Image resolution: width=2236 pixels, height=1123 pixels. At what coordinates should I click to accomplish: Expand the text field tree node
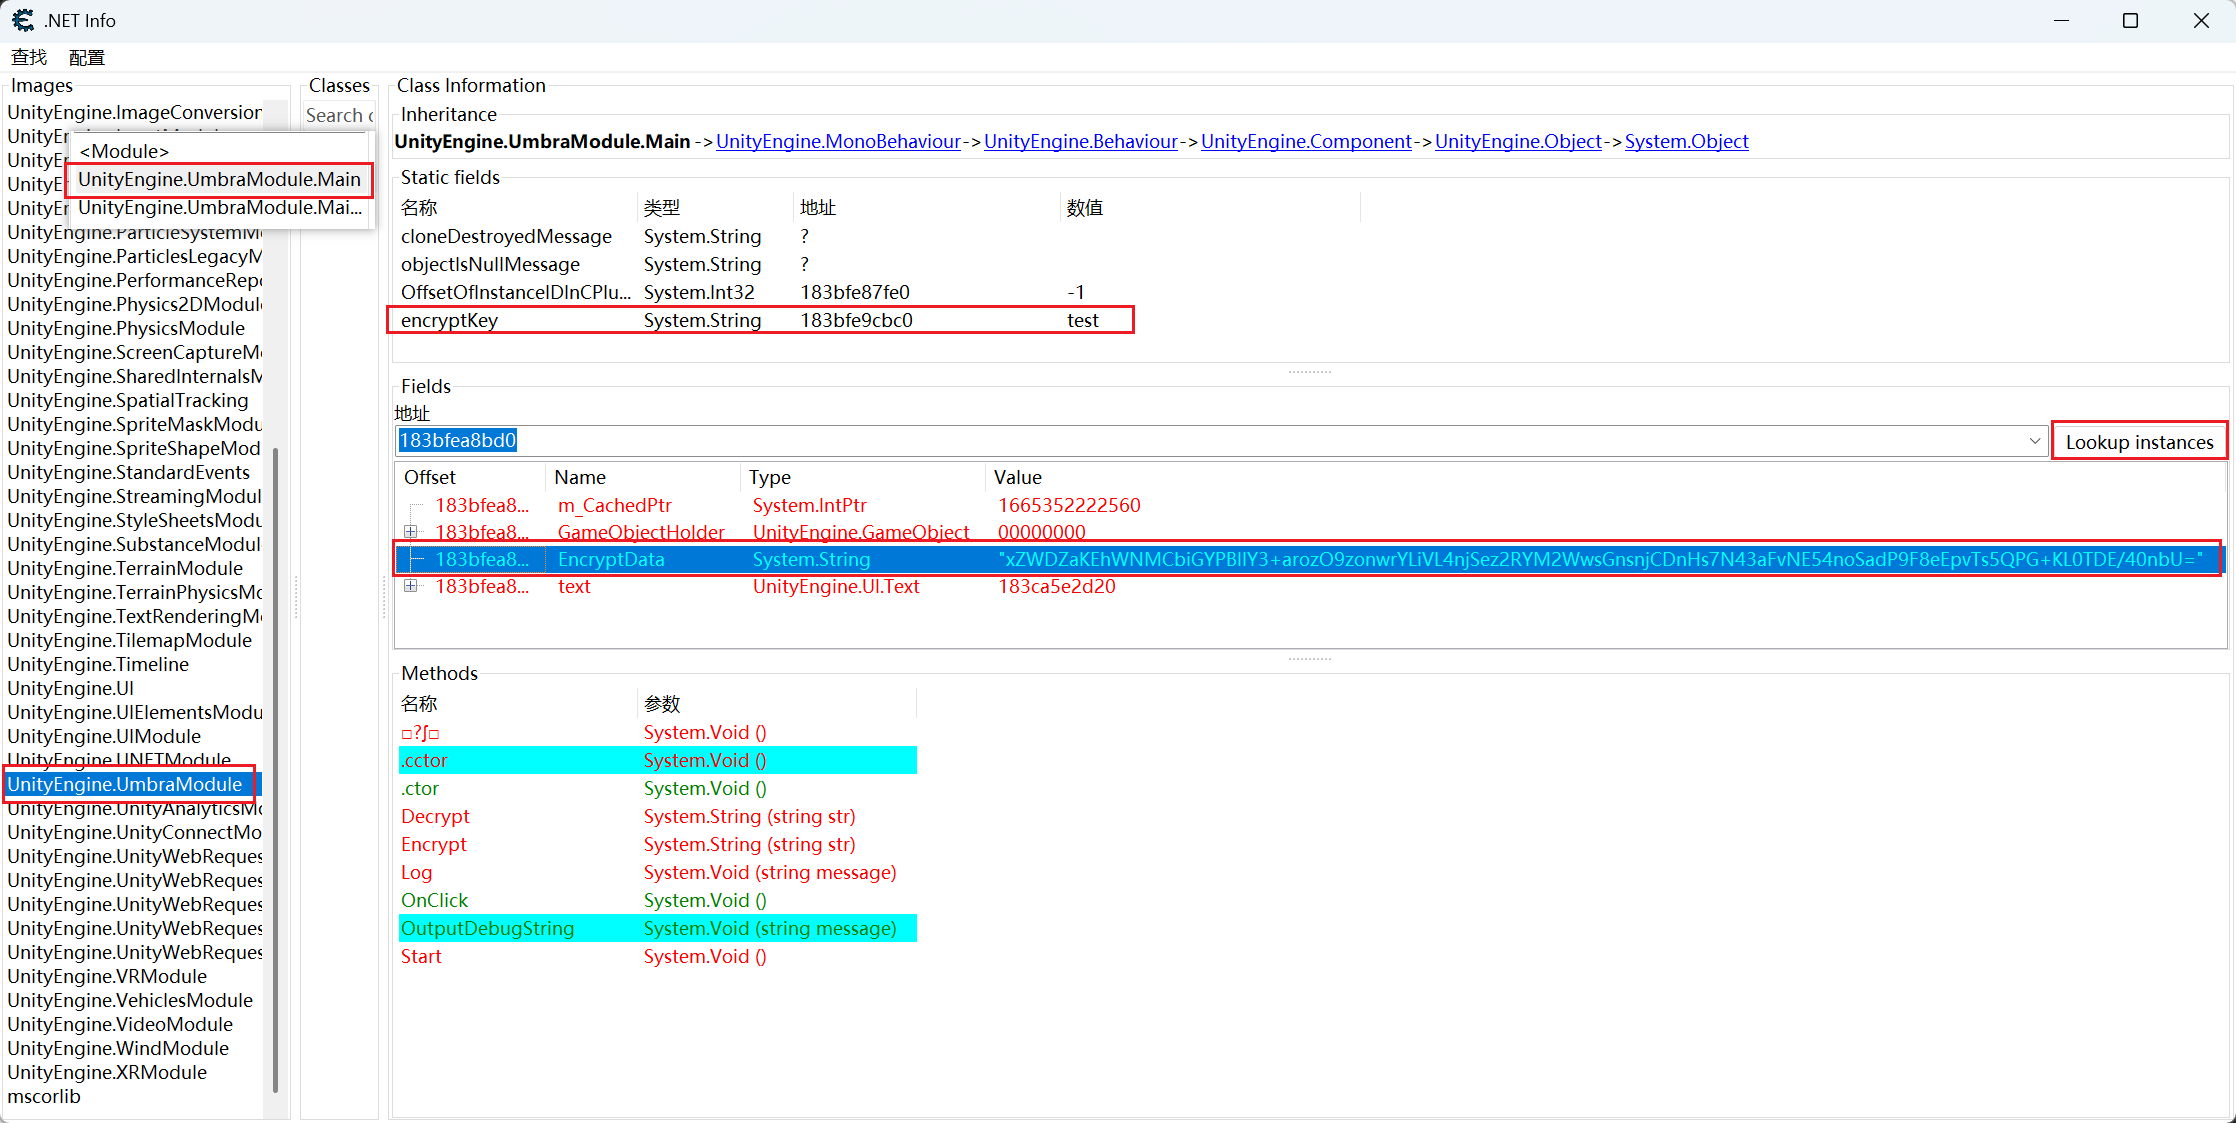click(x=411, y=586)
